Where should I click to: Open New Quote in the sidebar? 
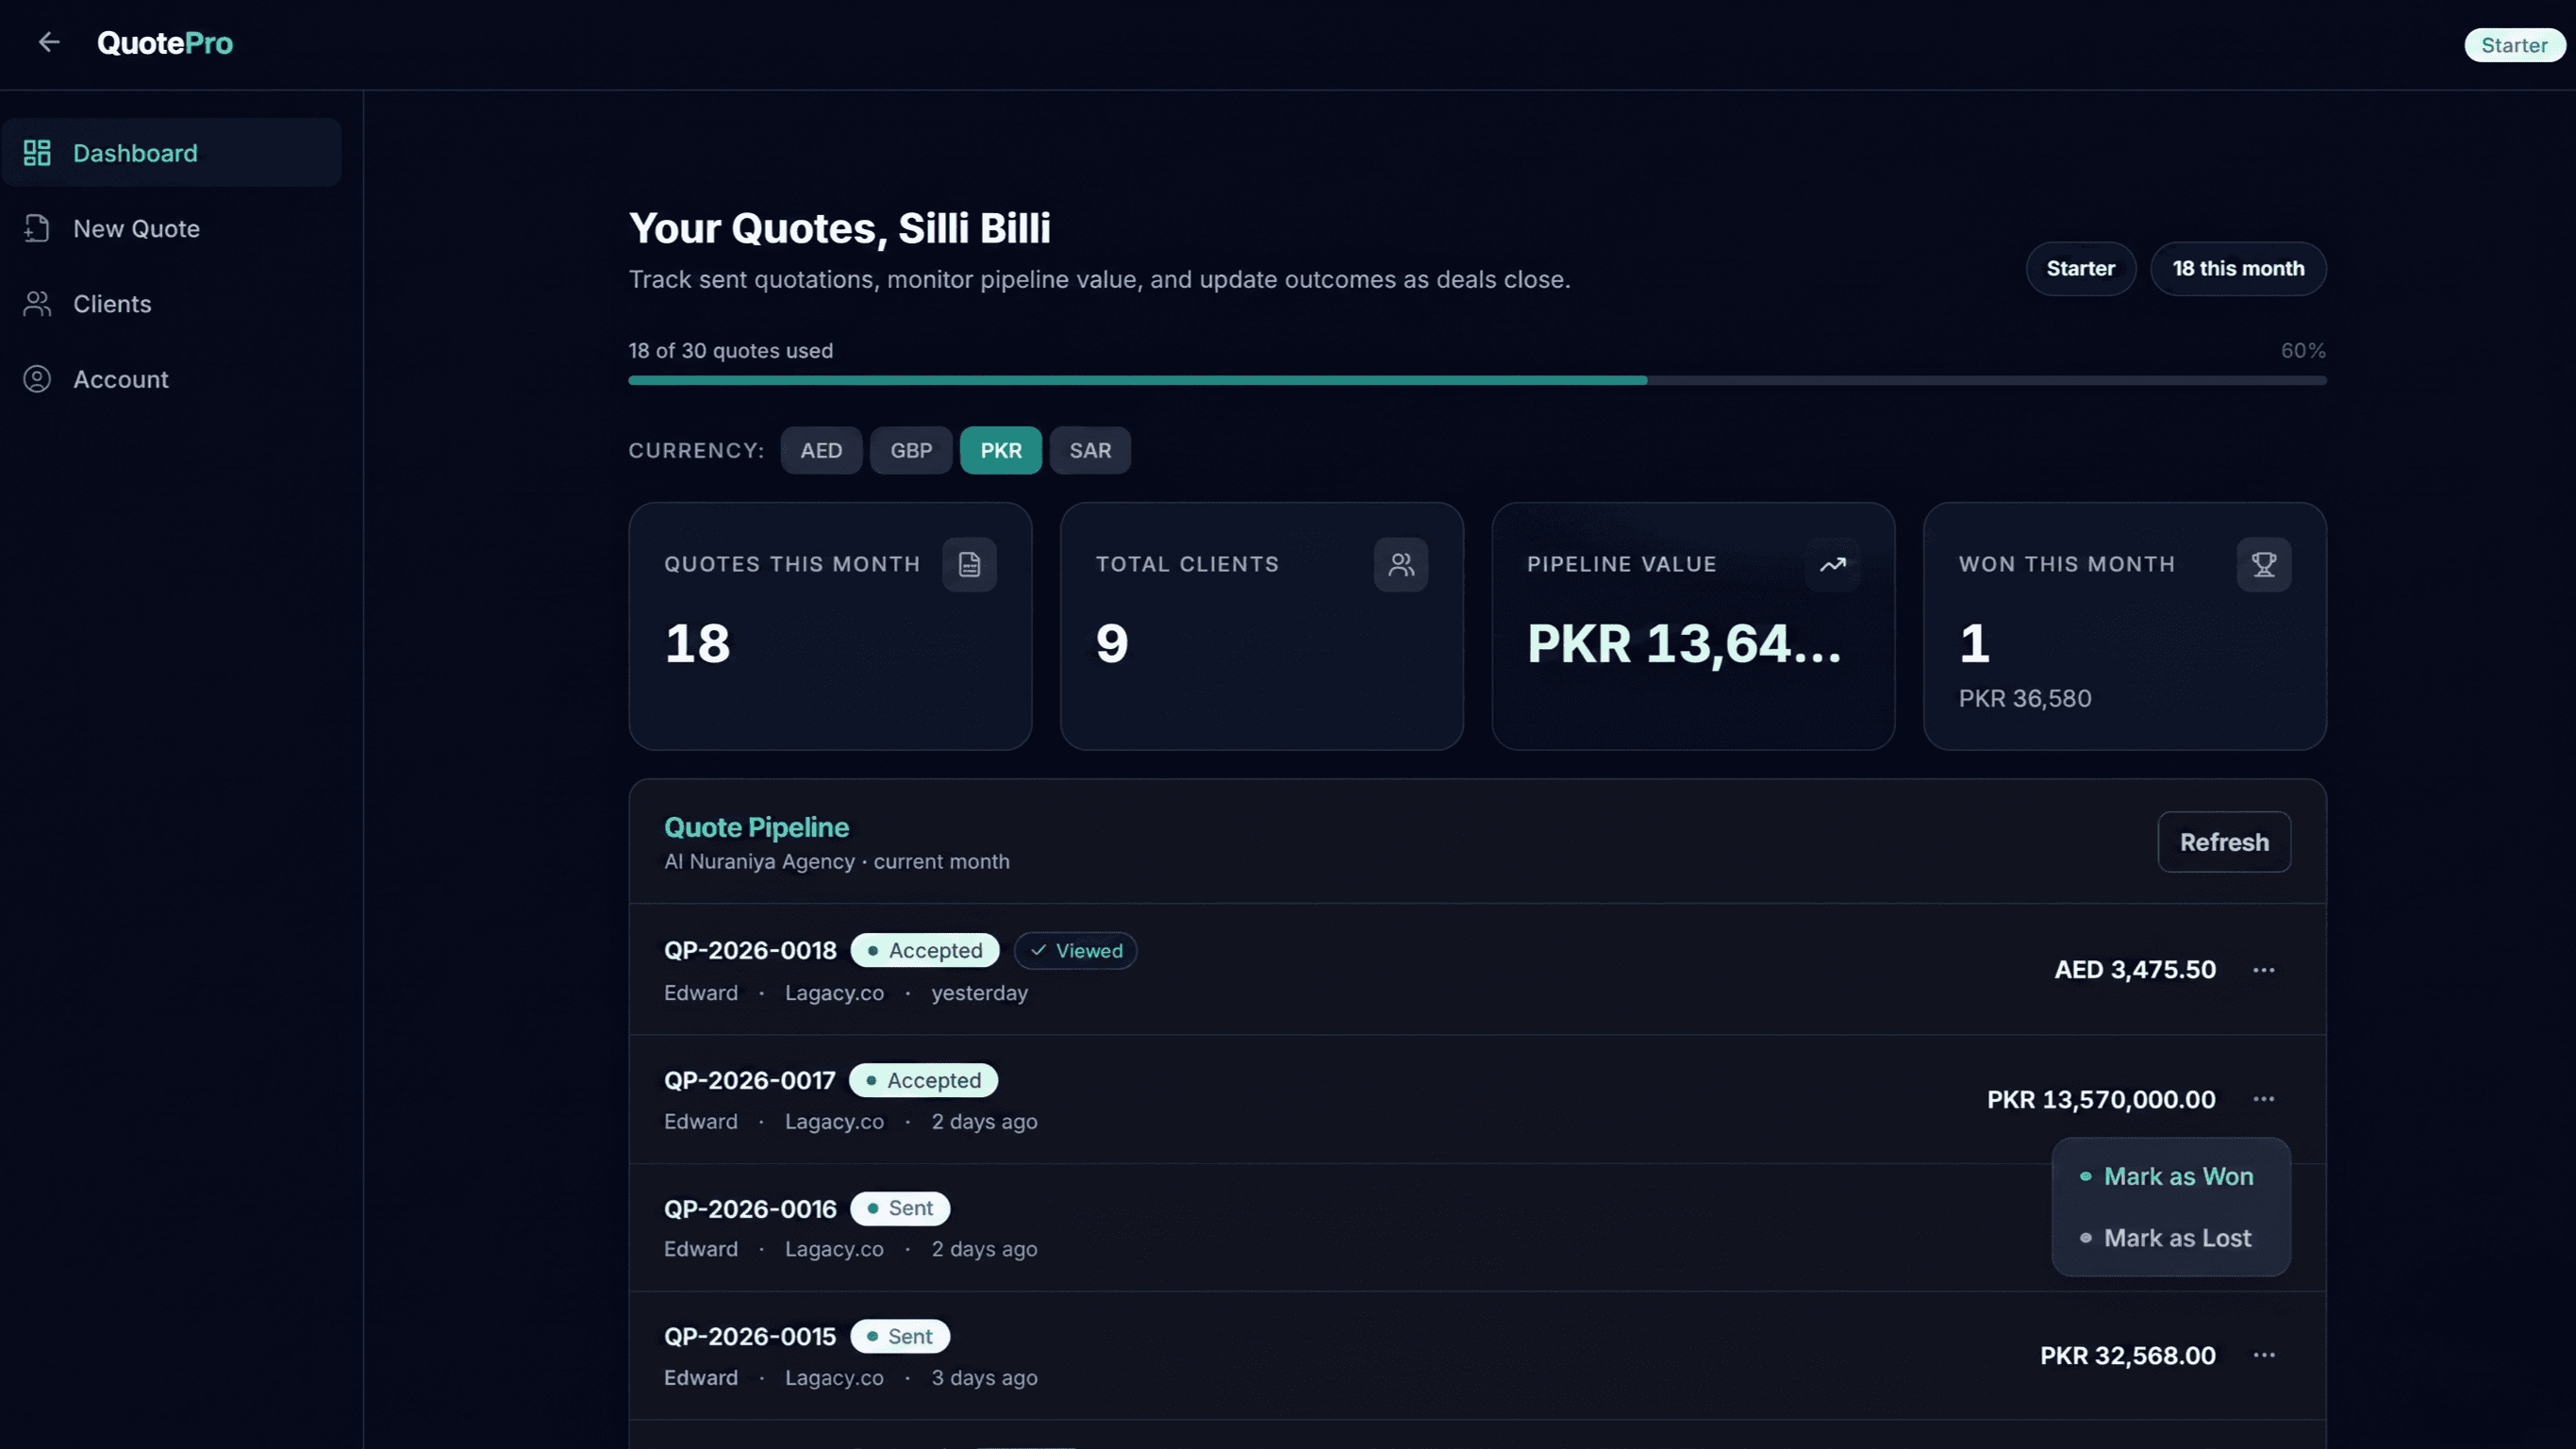(172, 228)
